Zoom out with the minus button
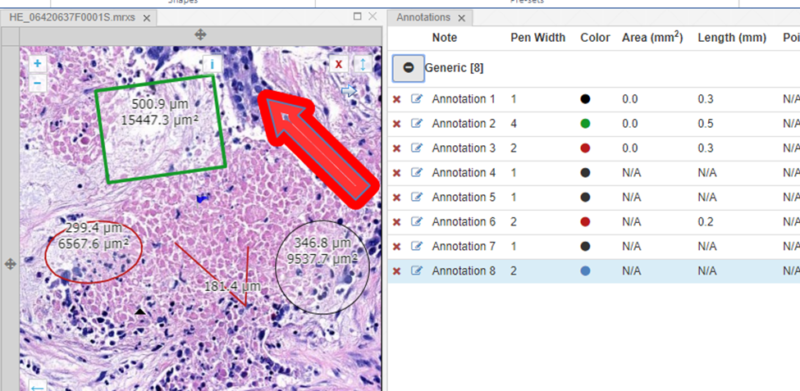The width and height of the screenshot is (800, 391). (38, 82)
